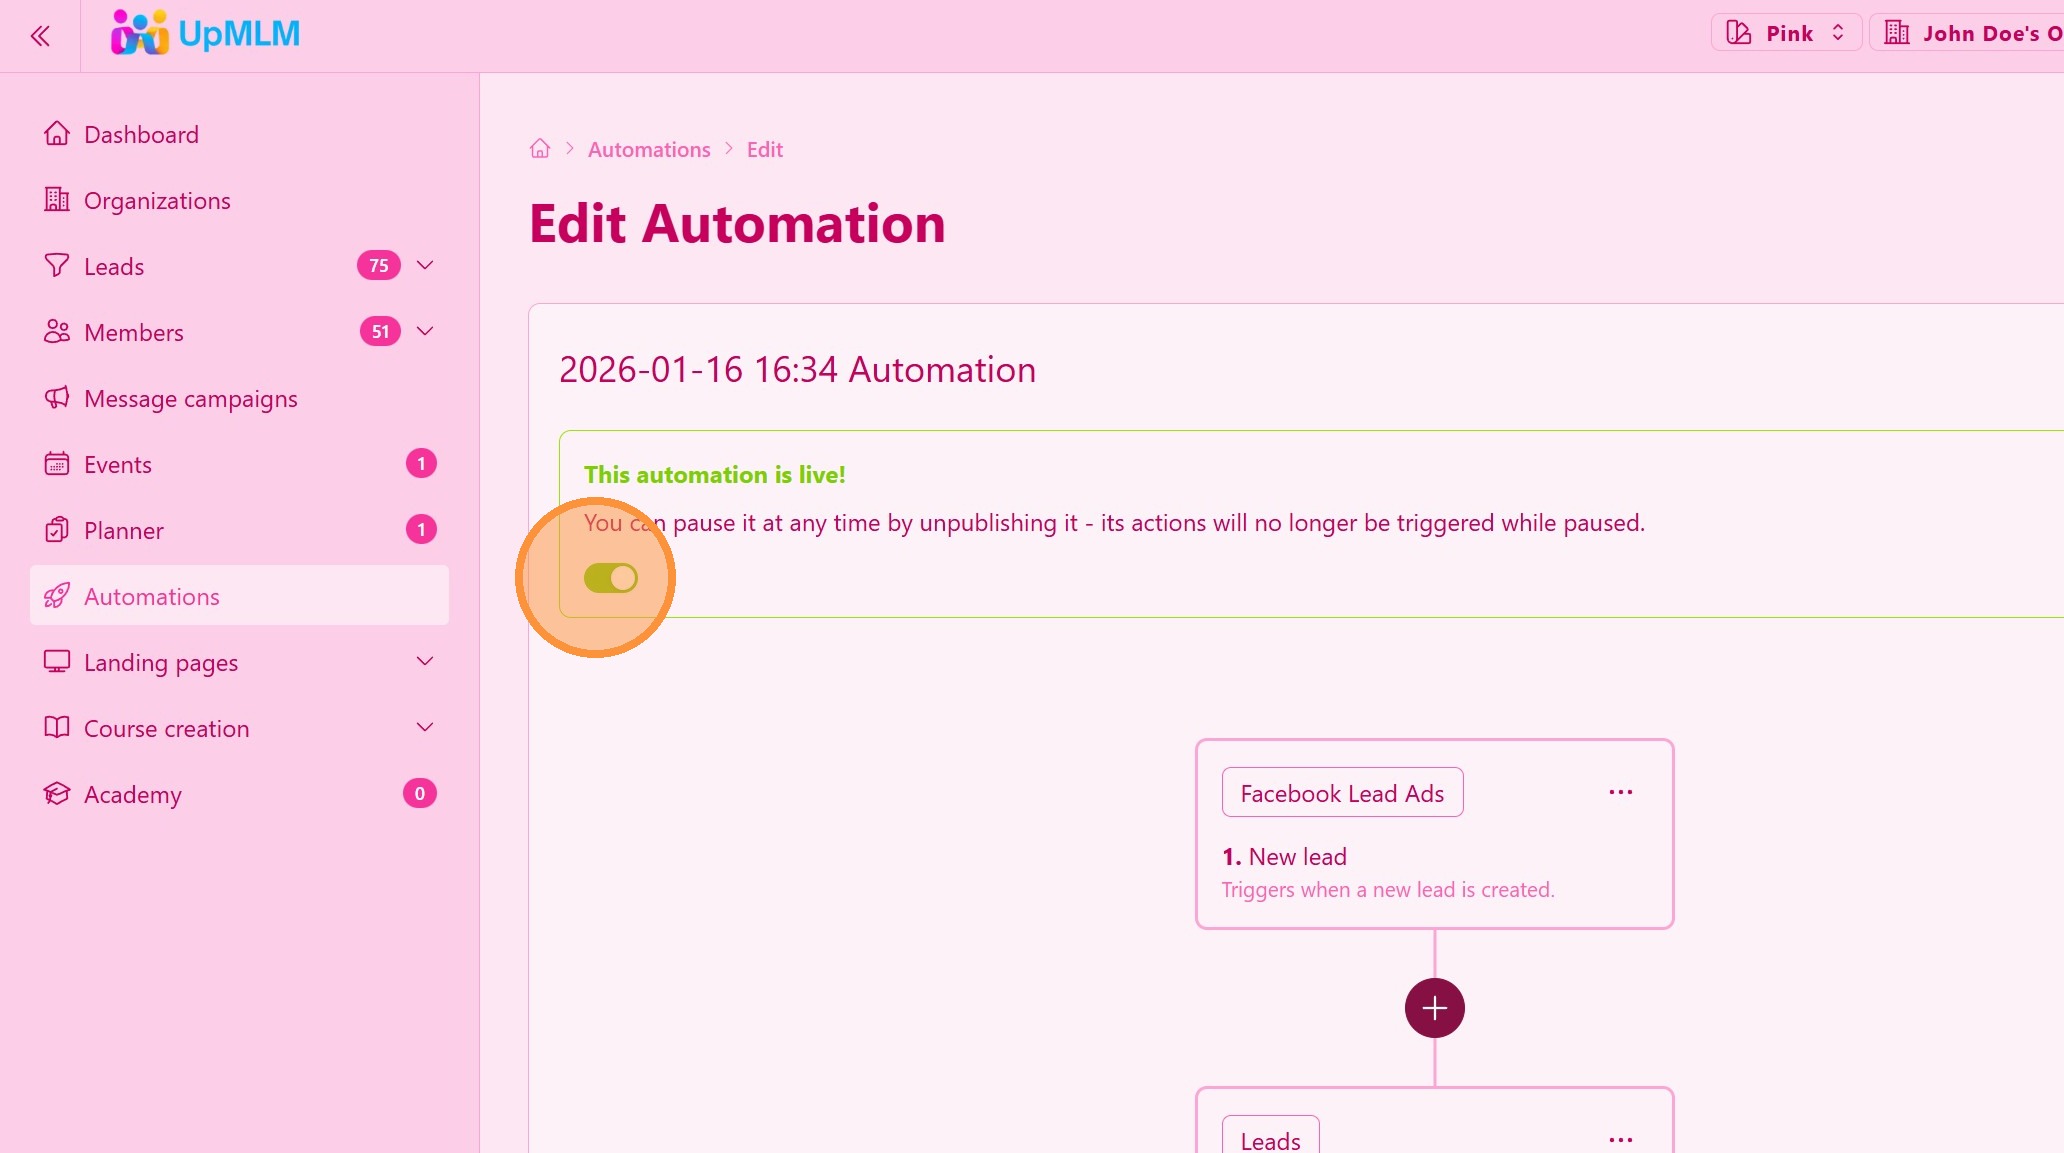Click the Academy graduation cap icon

point(57,794)
